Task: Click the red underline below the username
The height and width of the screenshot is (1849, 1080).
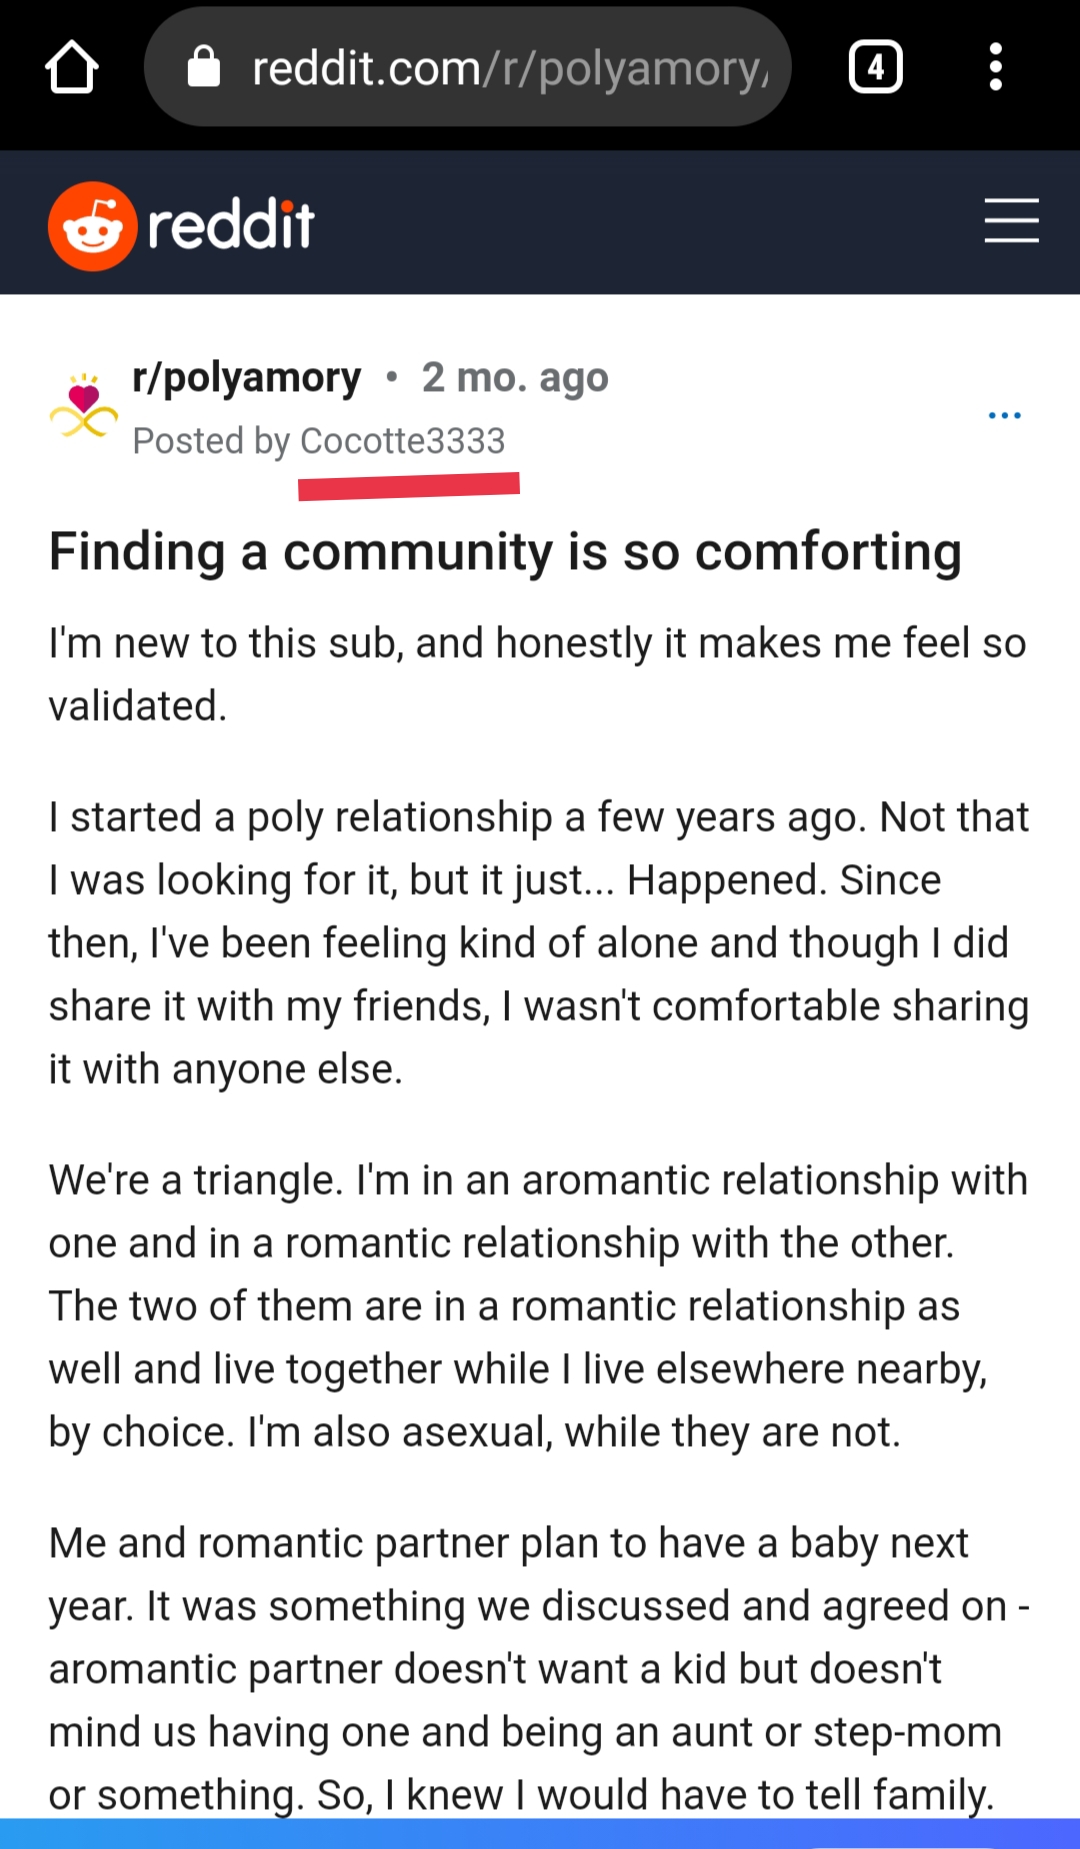Action: 409,486
